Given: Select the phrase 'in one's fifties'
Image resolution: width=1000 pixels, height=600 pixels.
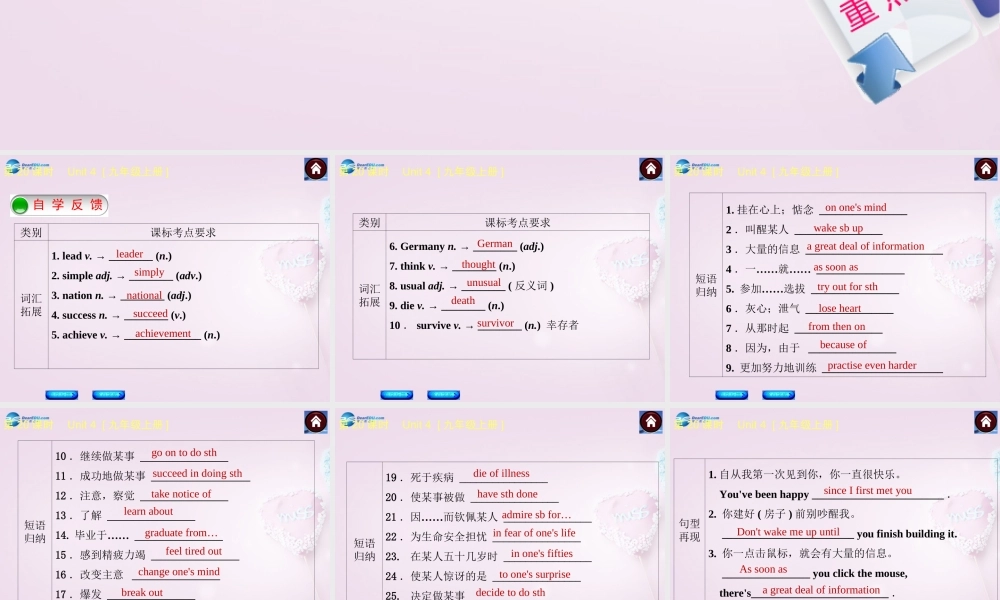Looking at the screenshot, I should [x=541, y=553].
